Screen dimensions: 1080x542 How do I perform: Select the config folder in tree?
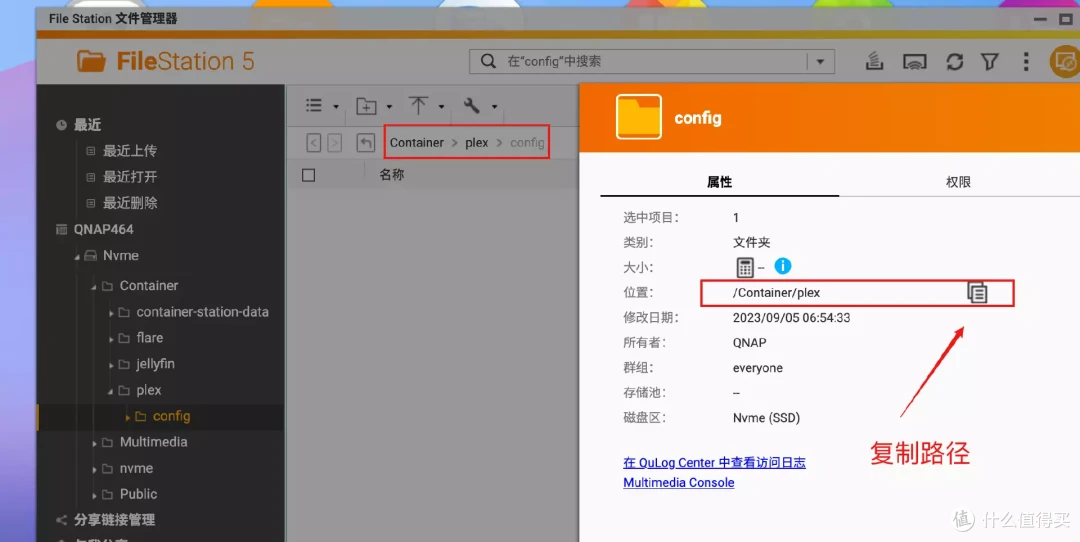[x=172, y=416]
